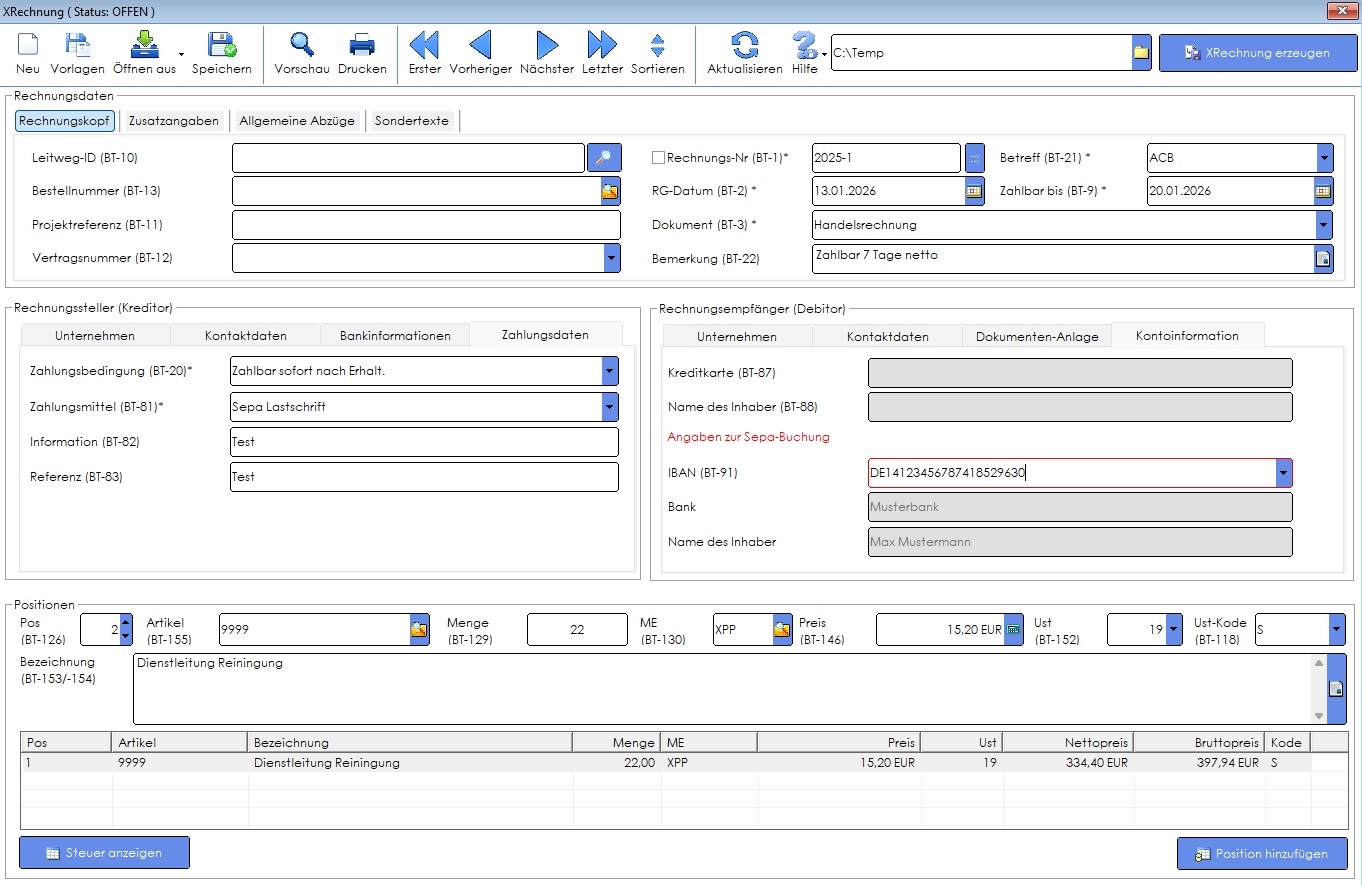This screenshot has width=1362, height=886.
Task: Increase the Pos (BT-126) stepper value
Action: (125, 623)
